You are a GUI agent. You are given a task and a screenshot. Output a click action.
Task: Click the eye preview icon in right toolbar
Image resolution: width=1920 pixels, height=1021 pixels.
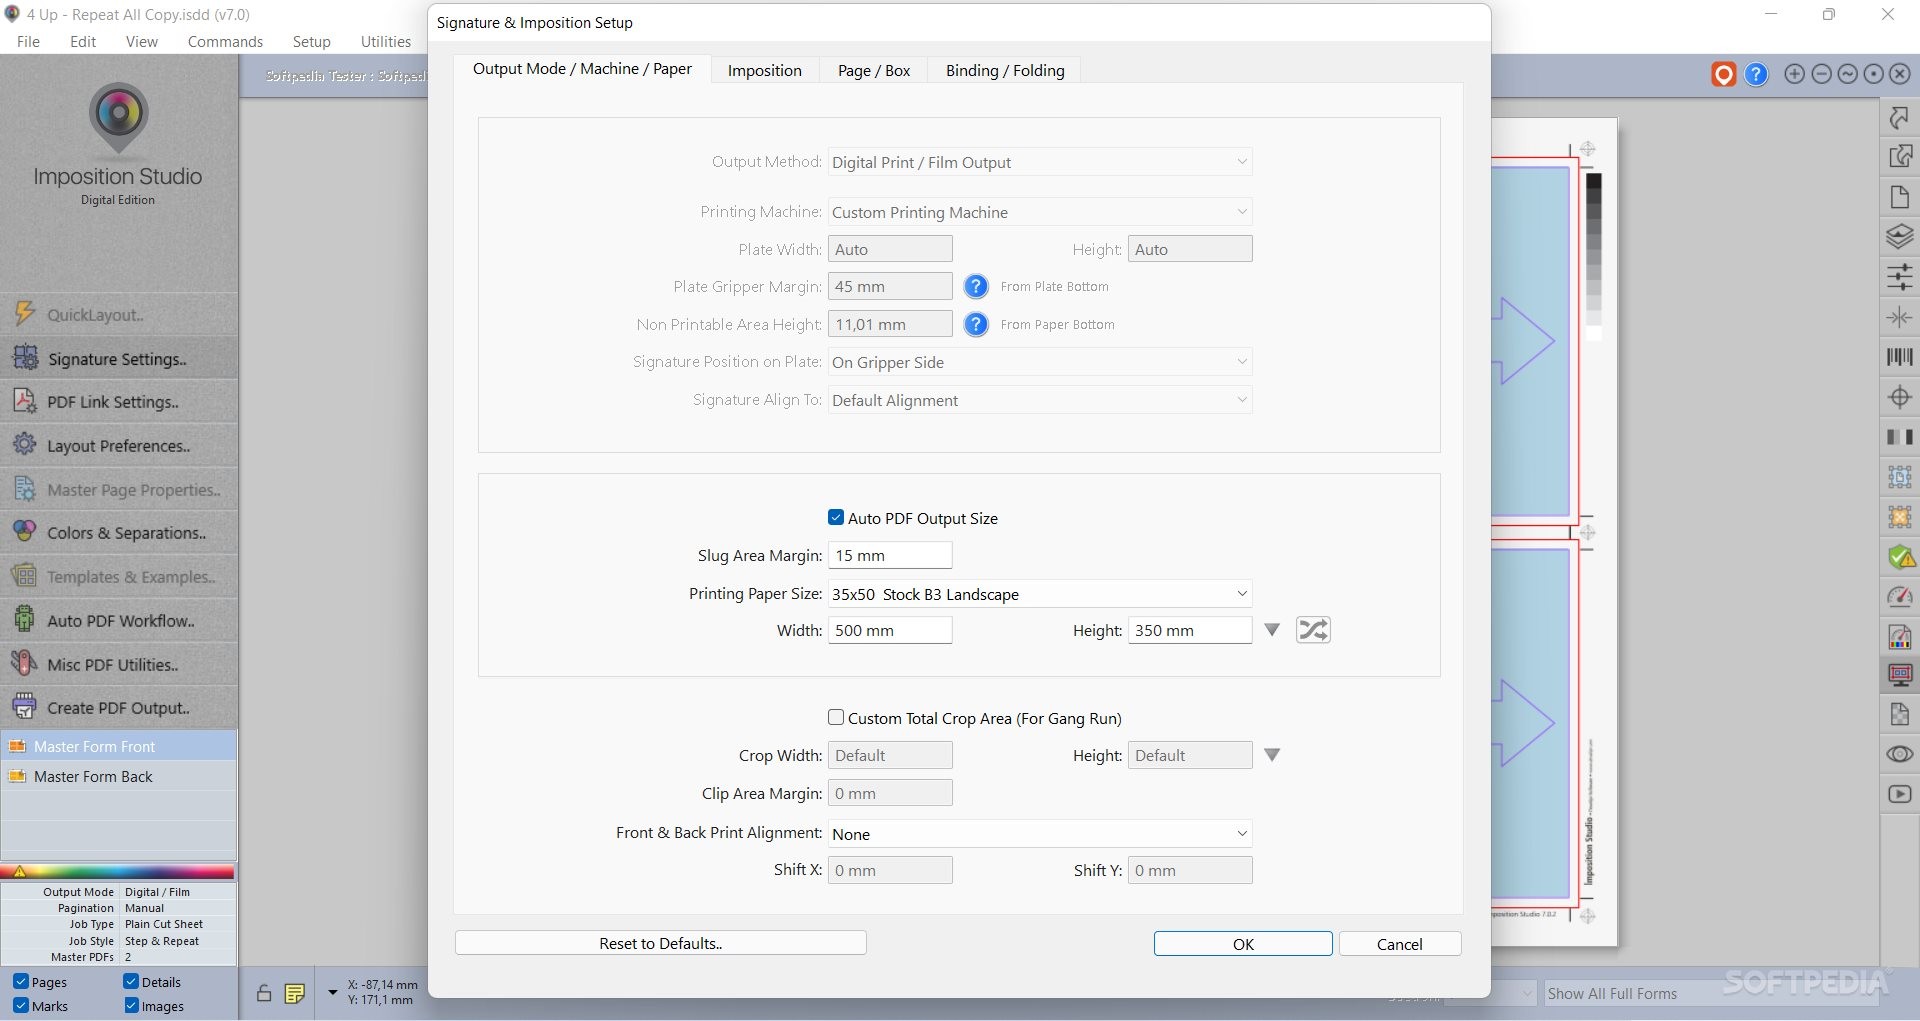[x=1899, y=754]
